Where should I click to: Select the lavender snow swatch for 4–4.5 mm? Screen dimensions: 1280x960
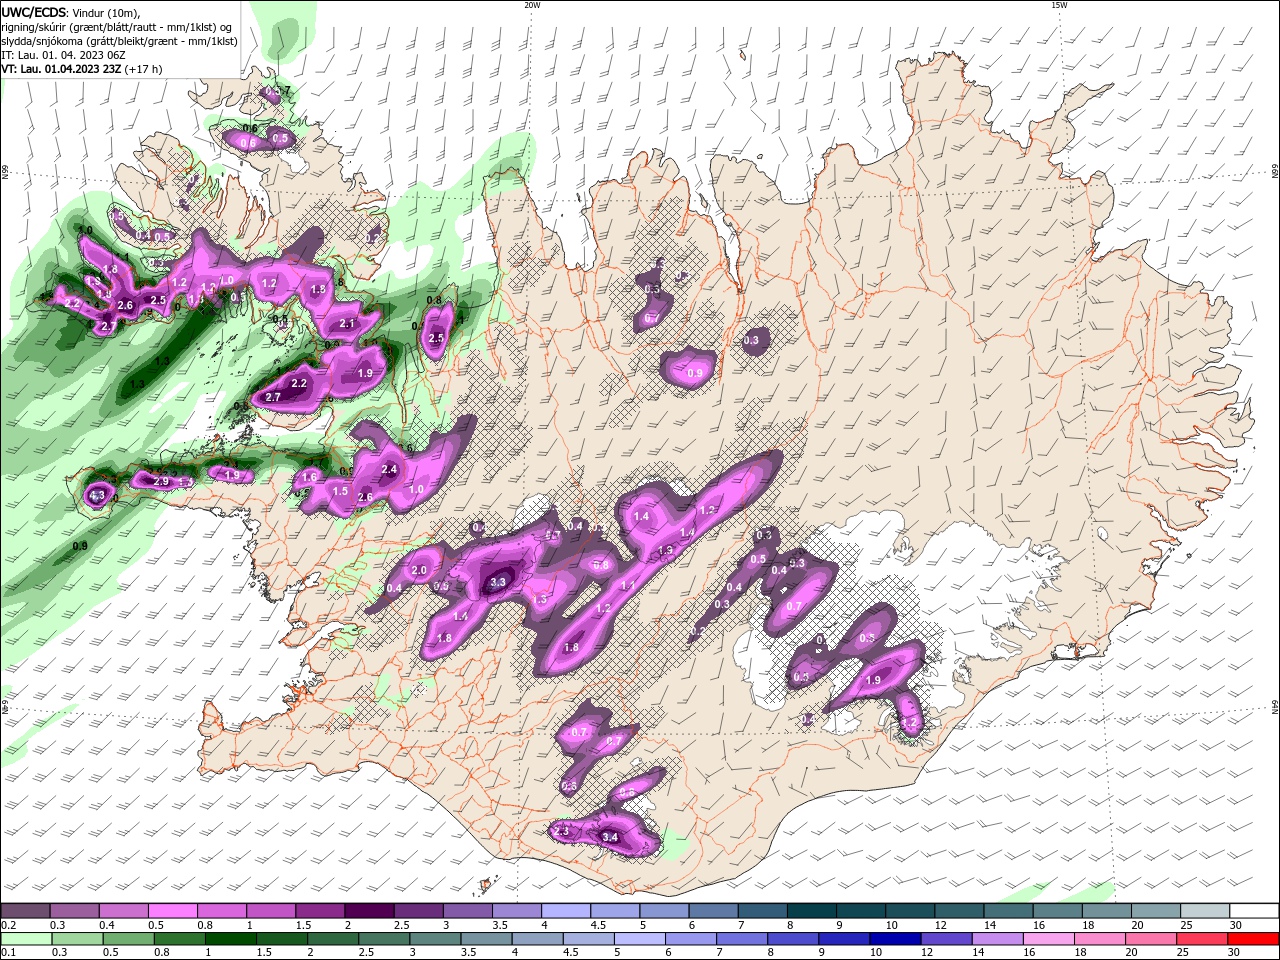pos(566,911)
